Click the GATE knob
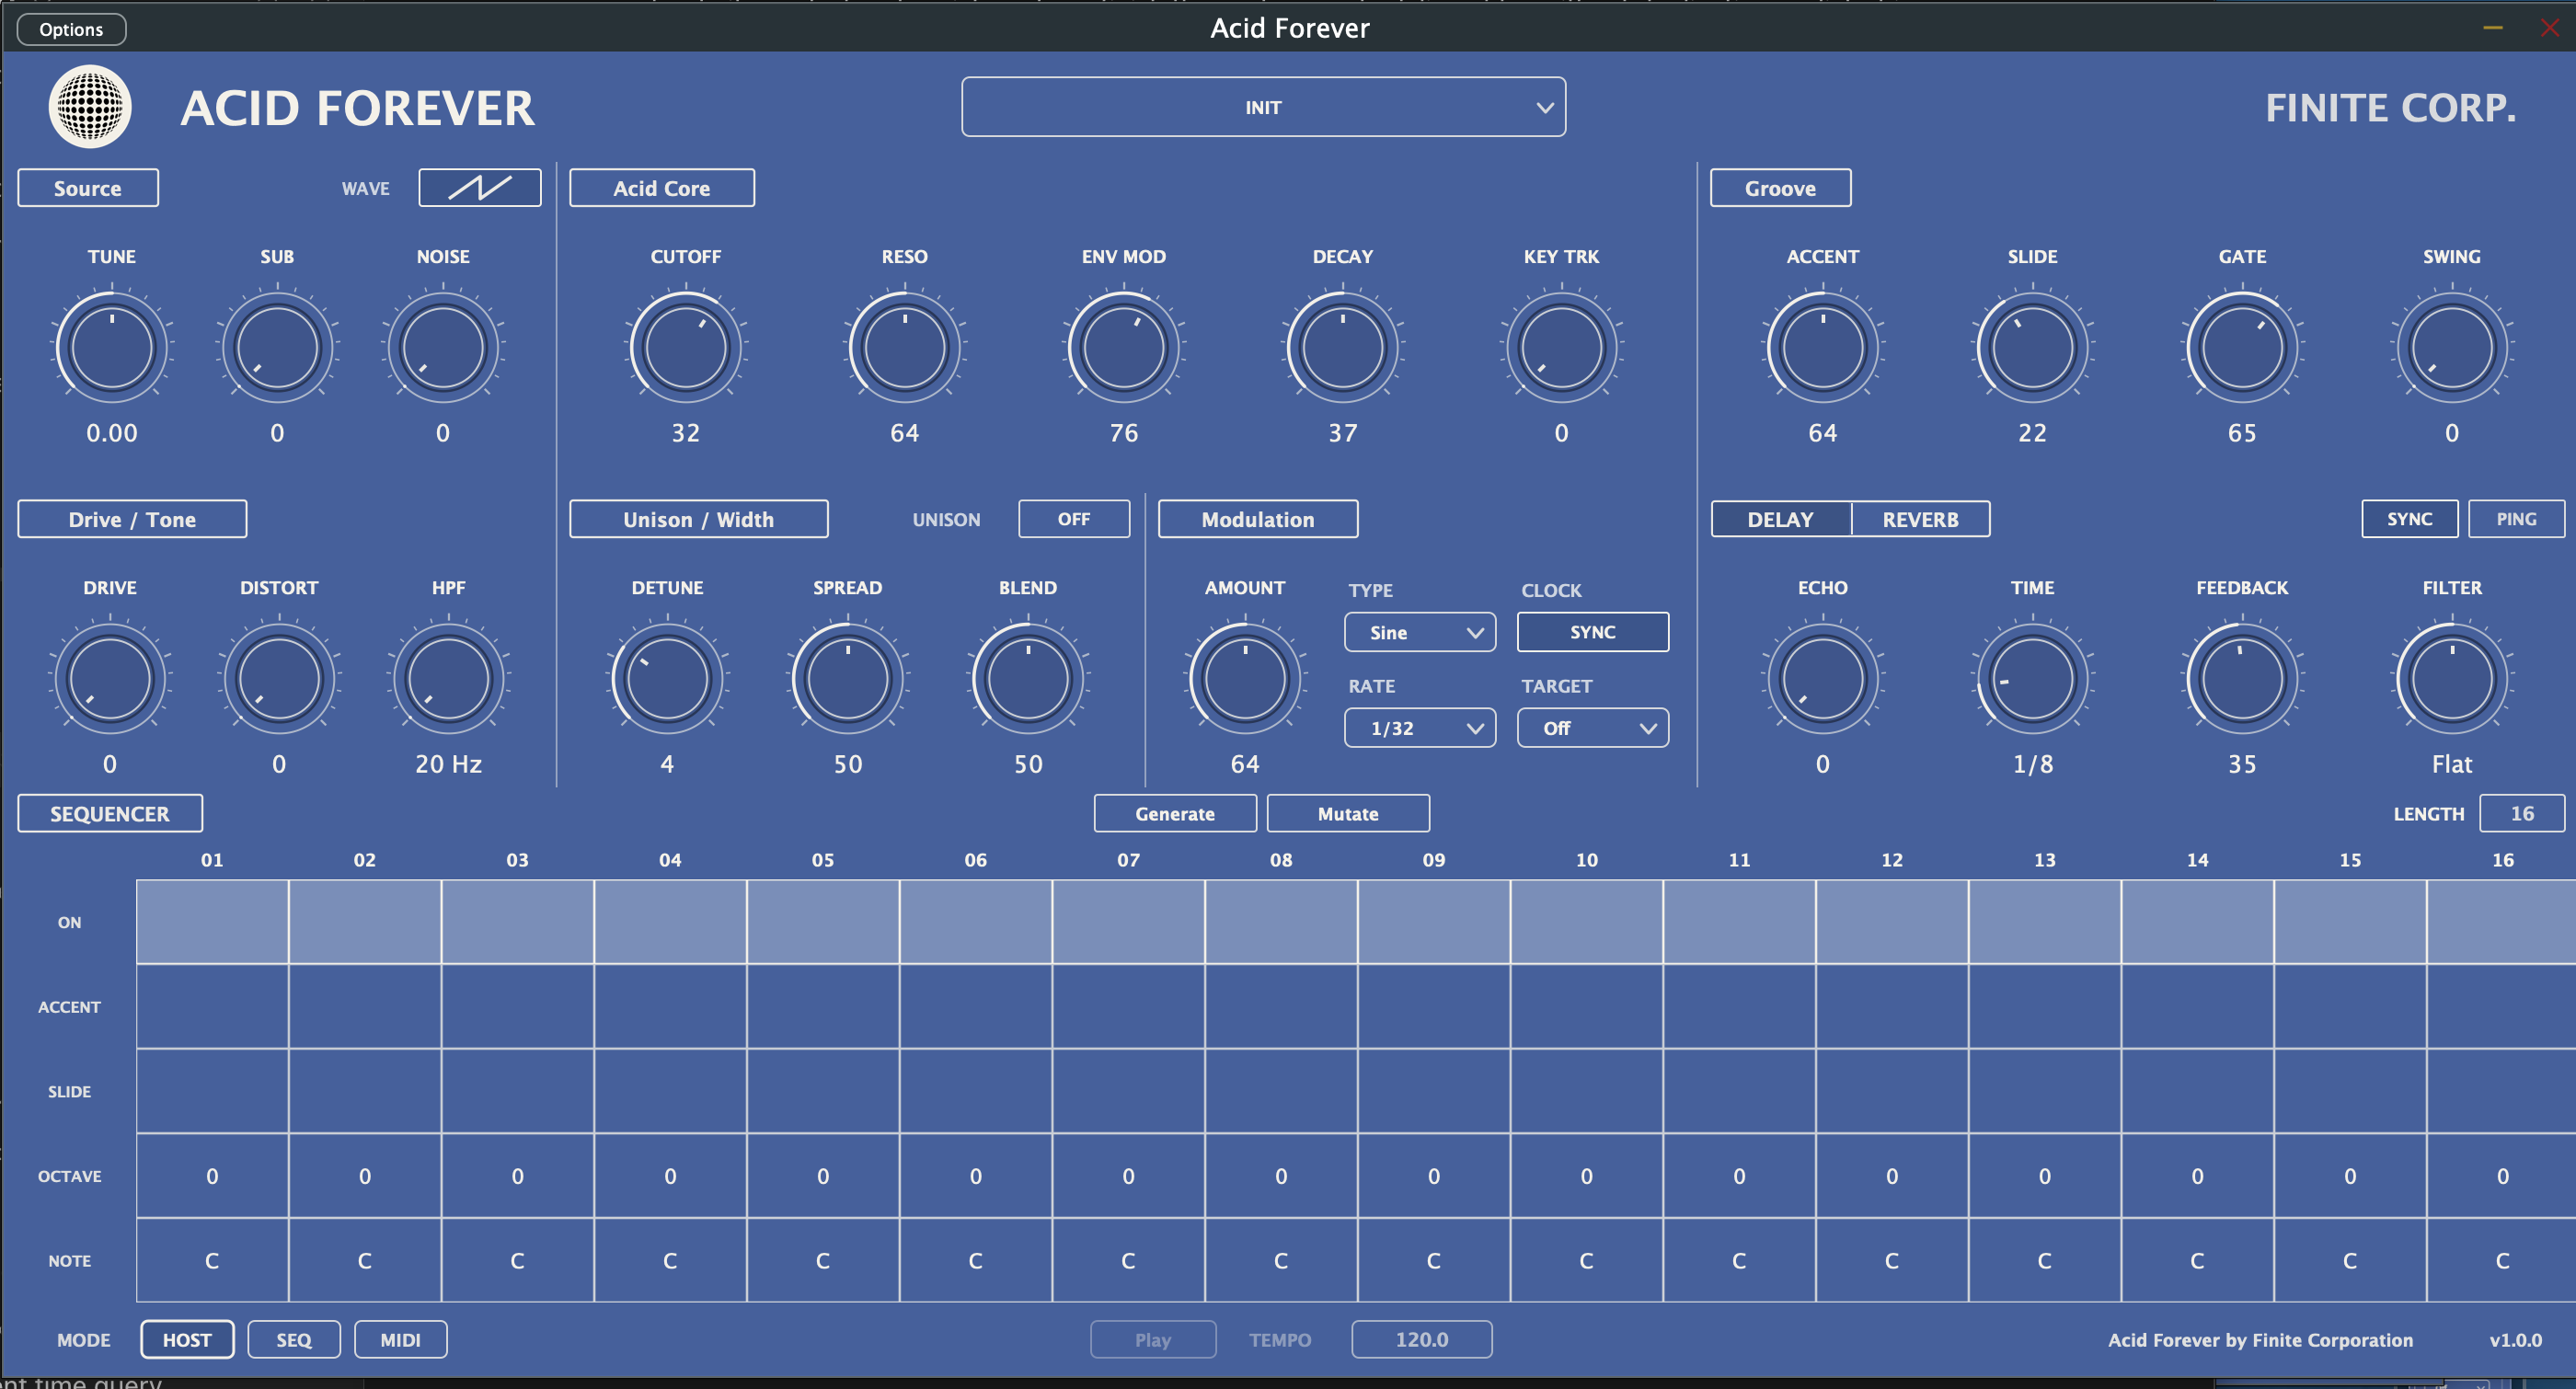Image resolution: width=2576 pixels, height=1389 pixels. click(2242, 347)
